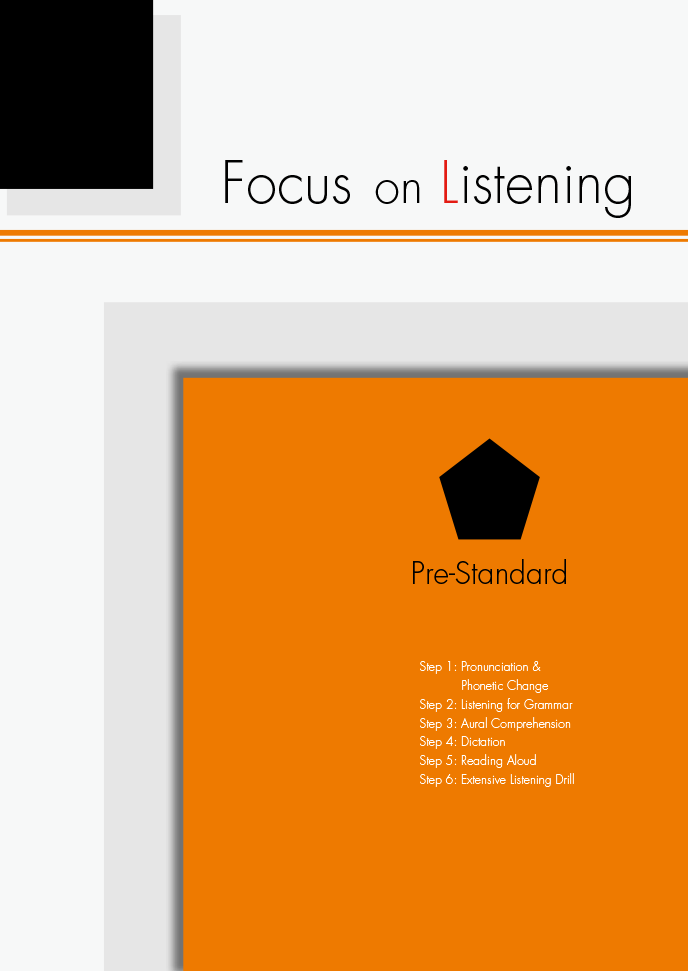Click the black pentagon icon
Viewport: 688px width, 971px height.
(x=489, y=492)
